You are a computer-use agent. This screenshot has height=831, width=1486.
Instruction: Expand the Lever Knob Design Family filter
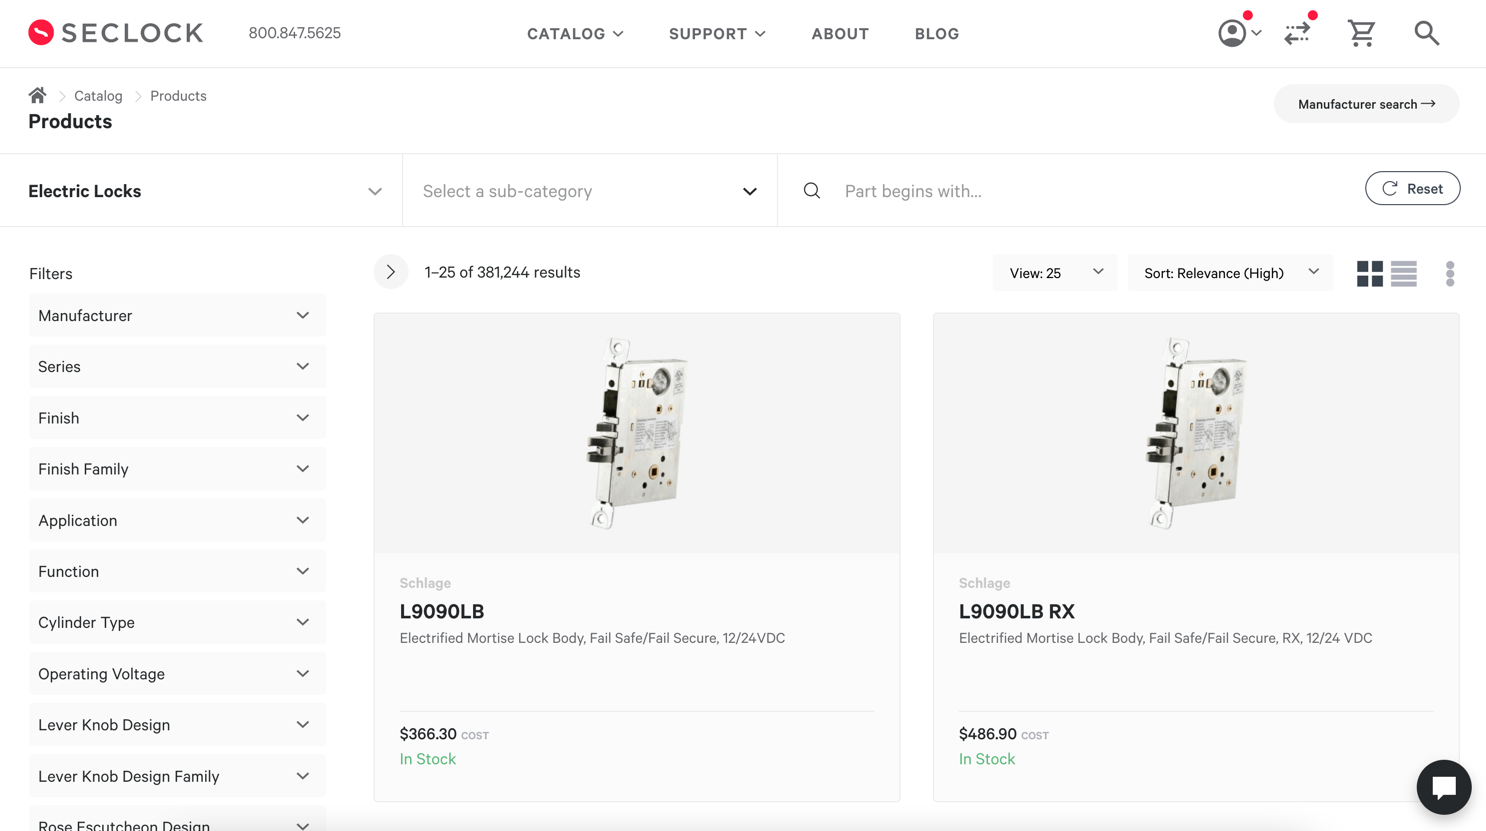pyautogui.click(x=177, y=776)
